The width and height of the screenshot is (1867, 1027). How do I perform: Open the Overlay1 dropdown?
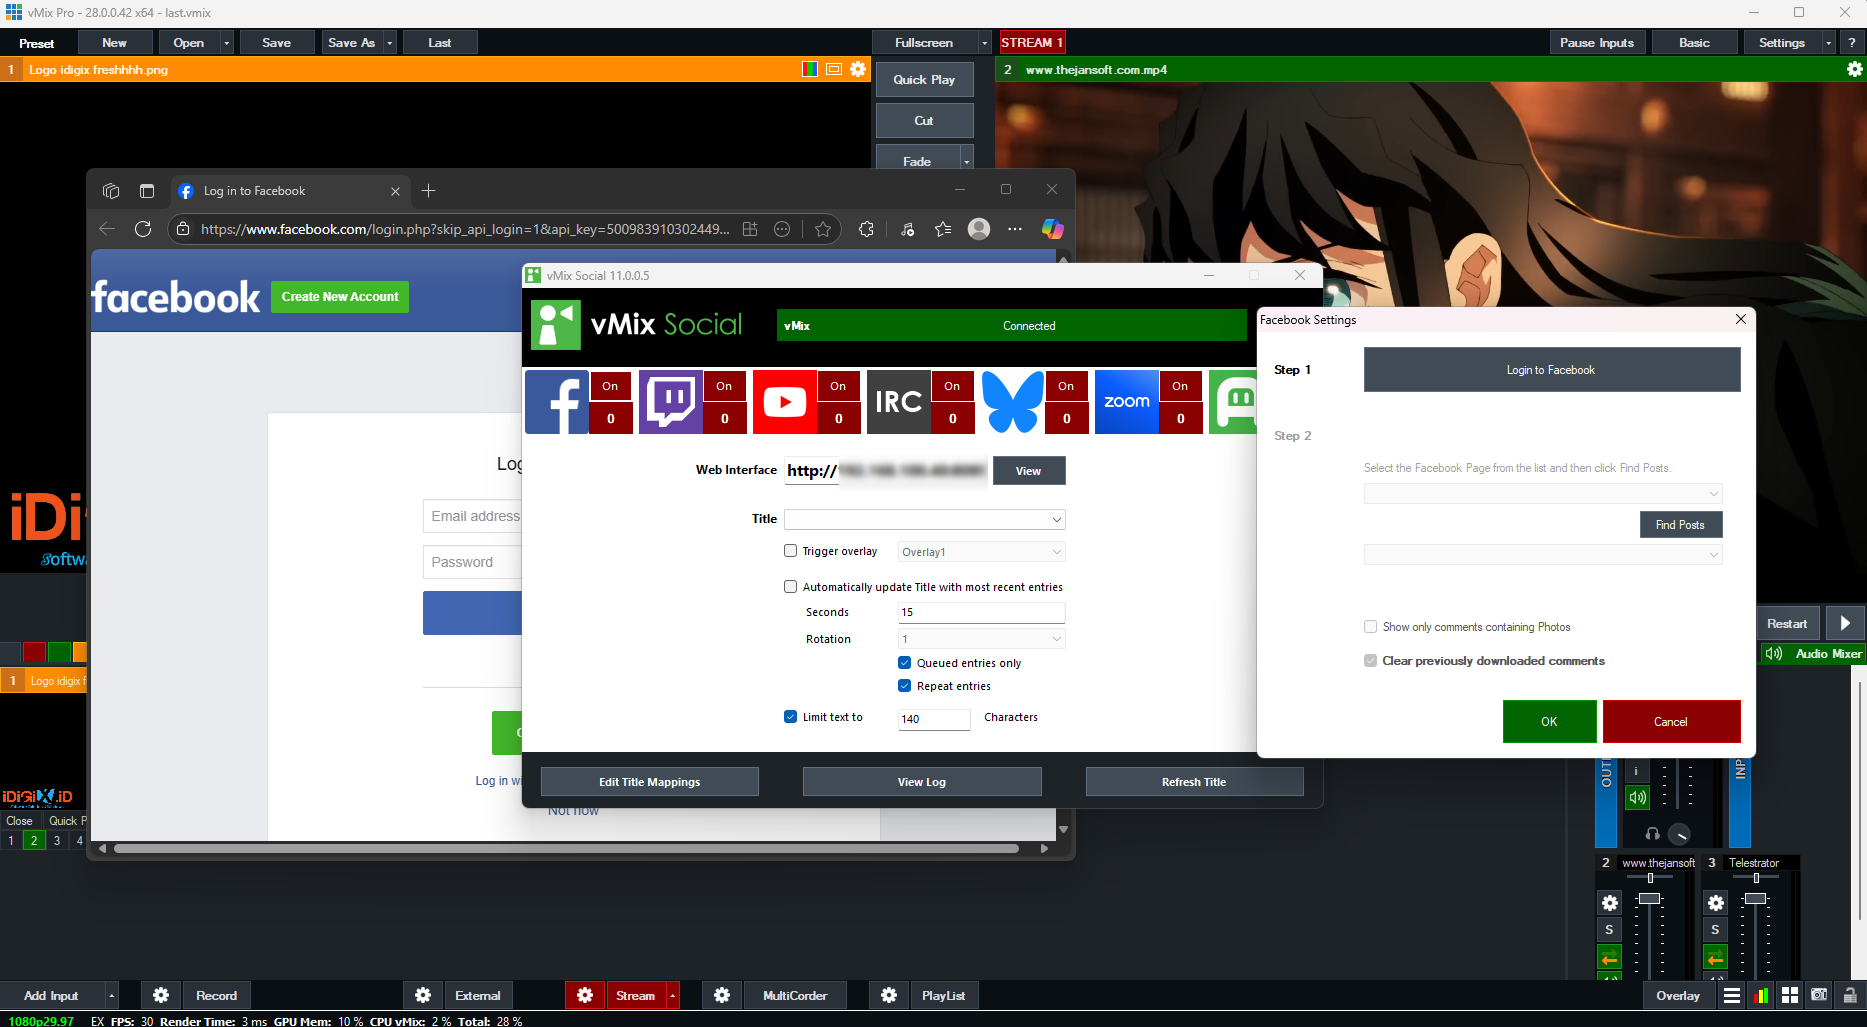(982, 552)
